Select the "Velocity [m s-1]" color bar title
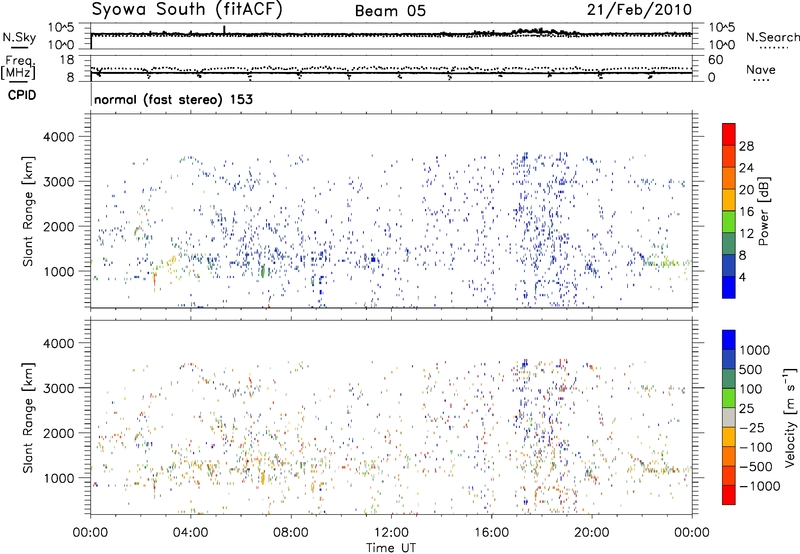Image resolution: width=800 pixels, height=554 pixels. click(790, 417)
